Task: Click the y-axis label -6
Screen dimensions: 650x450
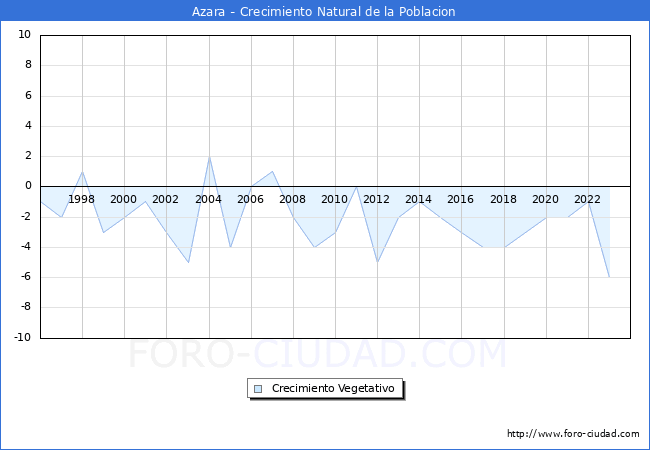Action: tap(25, 277)
